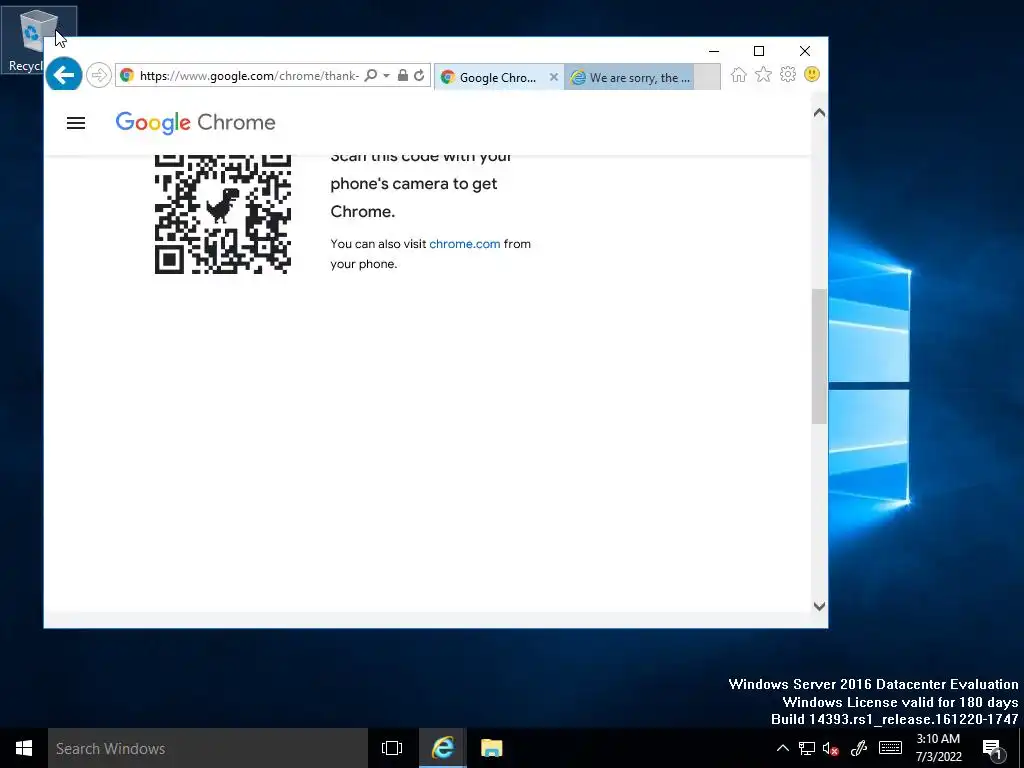
Task: Expand the address bar autocomplete dropdown arrow
Action: (x=387, y=76)
